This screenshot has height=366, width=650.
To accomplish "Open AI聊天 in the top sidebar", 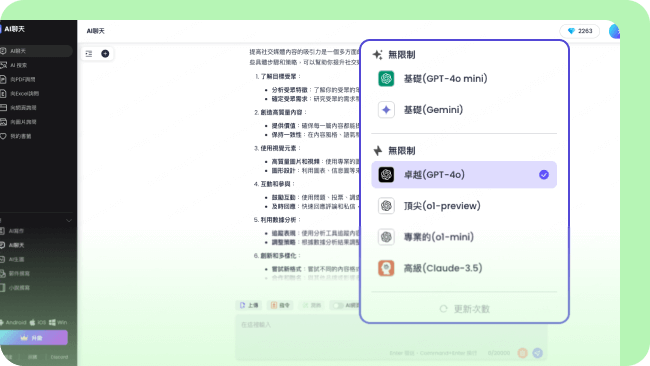I will (x=36, y=51).
